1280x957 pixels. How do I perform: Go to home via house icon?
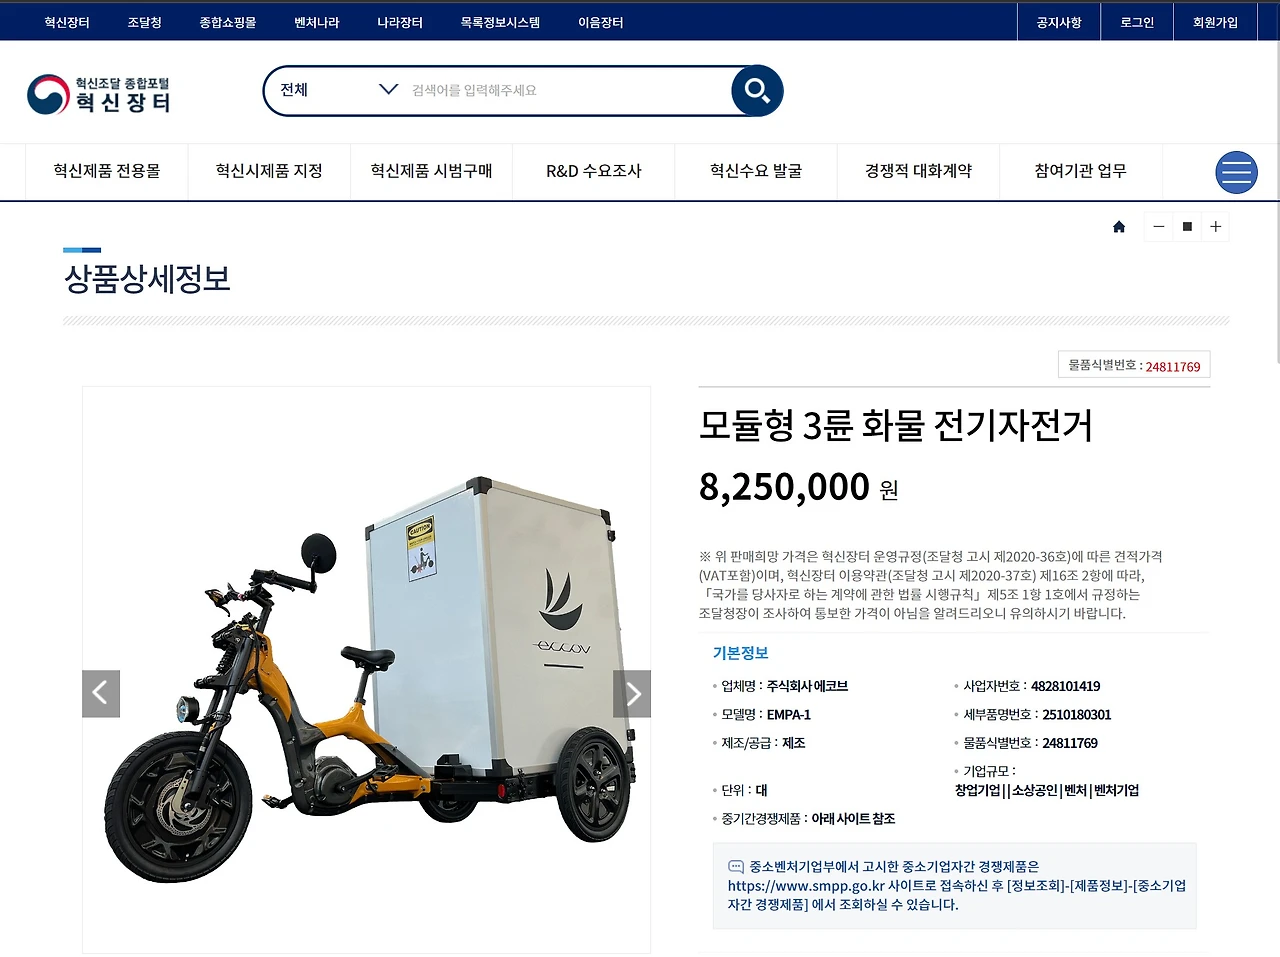(x=1119, y=227)
